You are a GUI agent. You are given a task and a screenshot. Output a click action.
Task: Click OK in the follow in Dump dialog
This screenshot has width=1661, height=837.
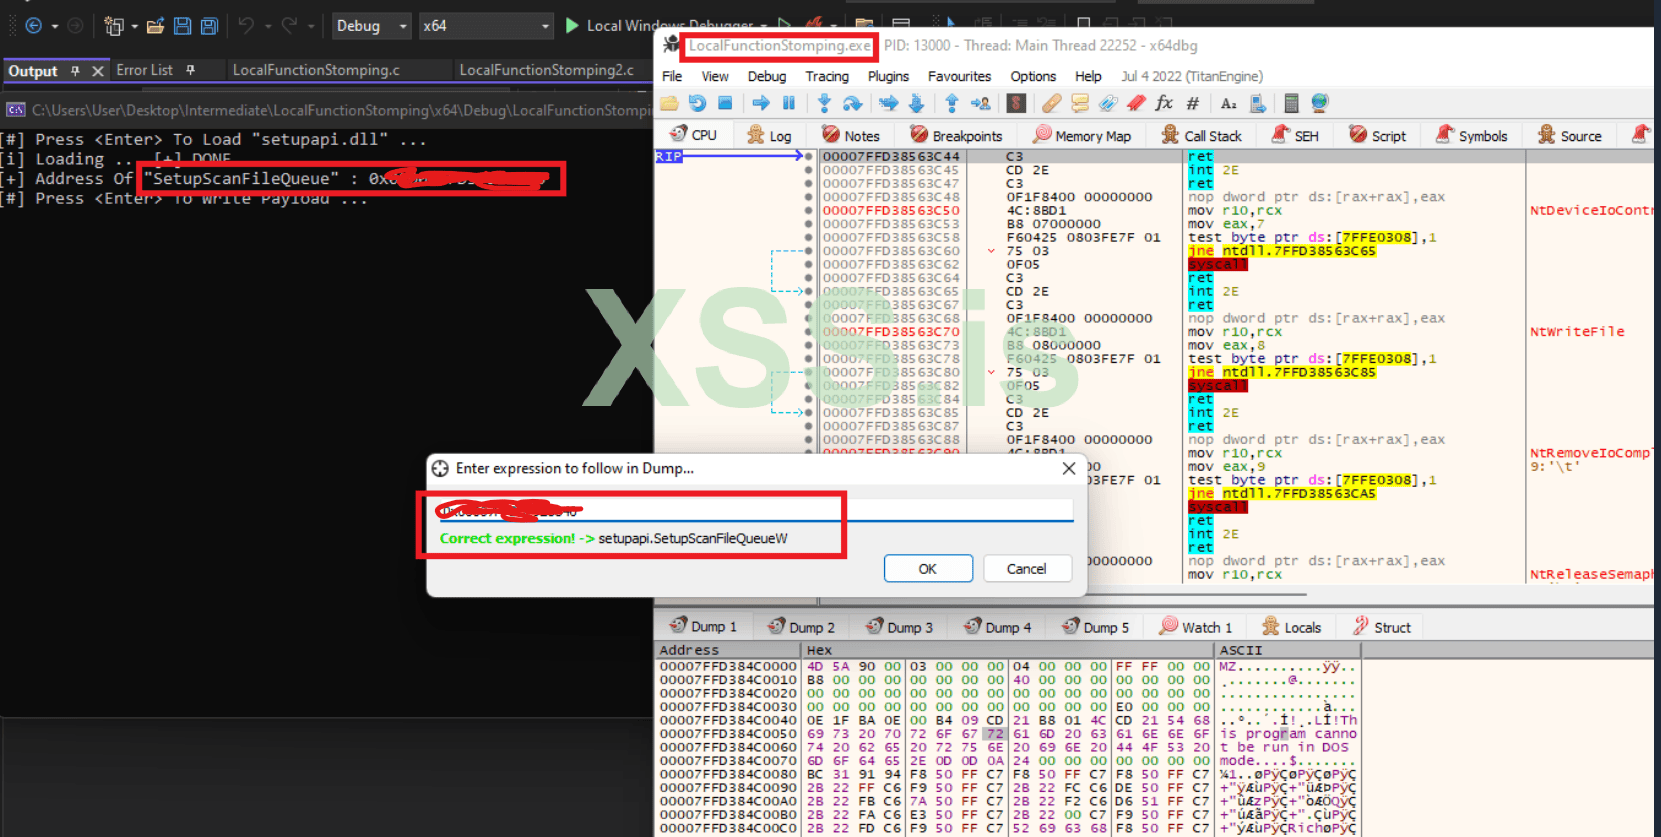928,568
